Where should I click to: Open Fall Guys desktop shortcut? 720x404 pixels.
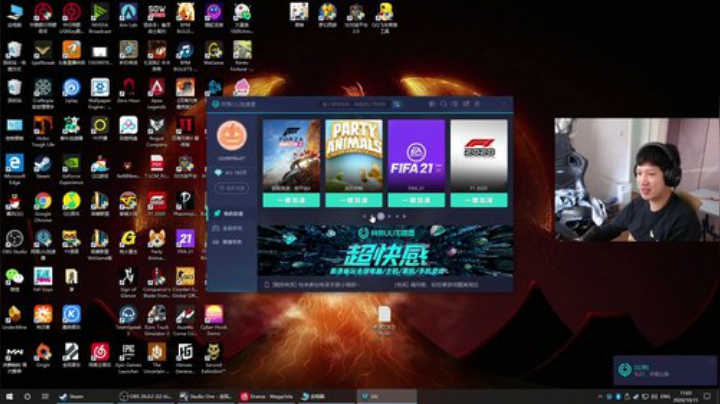tap(43, 280)
